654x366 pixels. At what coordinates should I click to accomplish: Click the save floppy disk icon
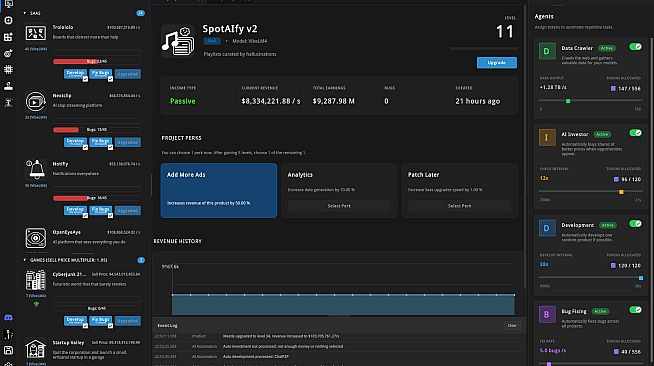(x=8, y=350)
